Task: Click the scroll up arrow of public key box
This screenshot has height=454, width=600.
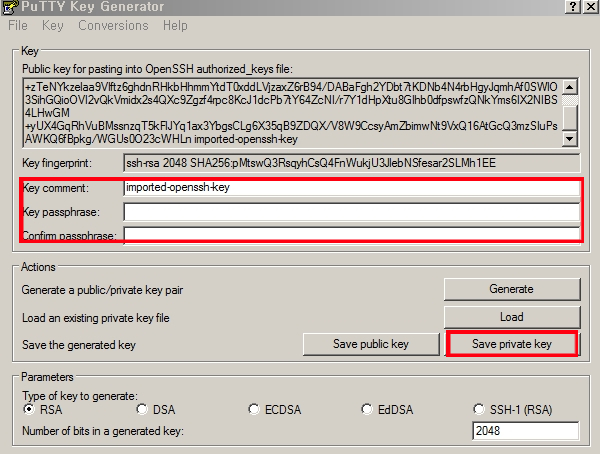Action: coord(570,87)
